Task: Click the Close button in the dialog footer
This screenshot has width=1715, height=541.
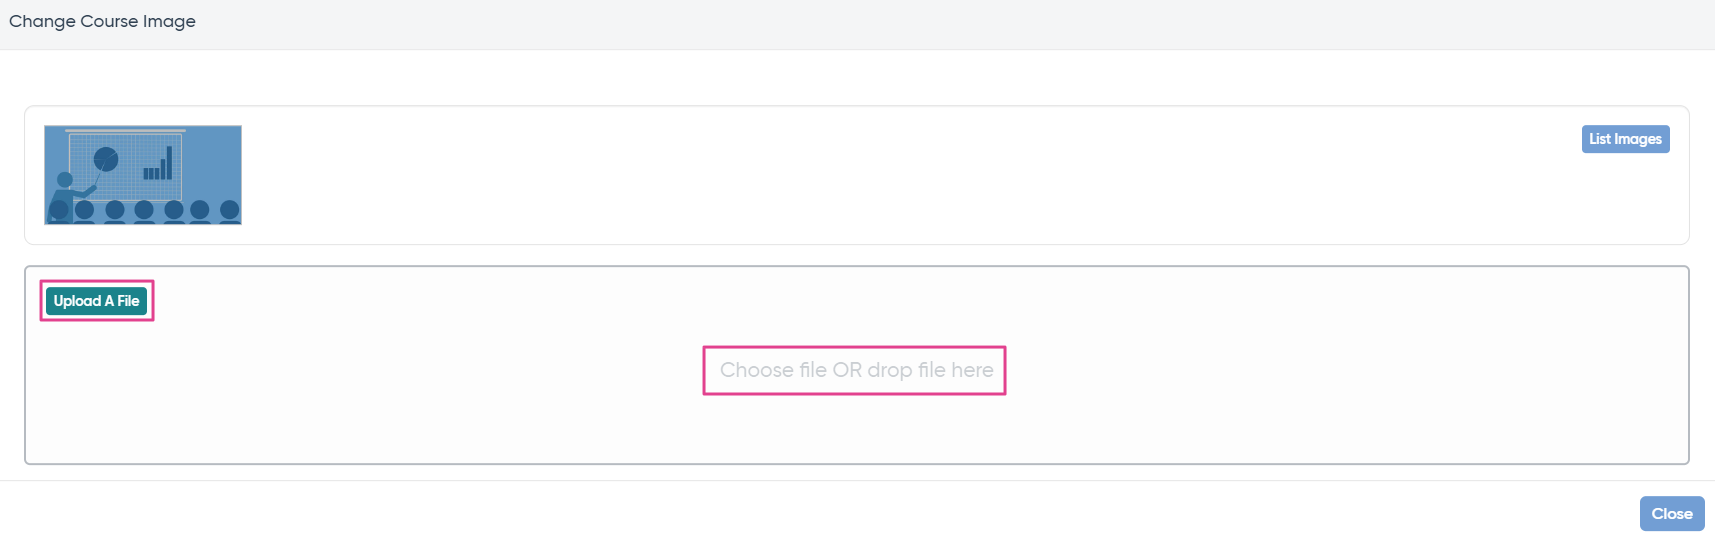Action: click(x=1672, y=514)
